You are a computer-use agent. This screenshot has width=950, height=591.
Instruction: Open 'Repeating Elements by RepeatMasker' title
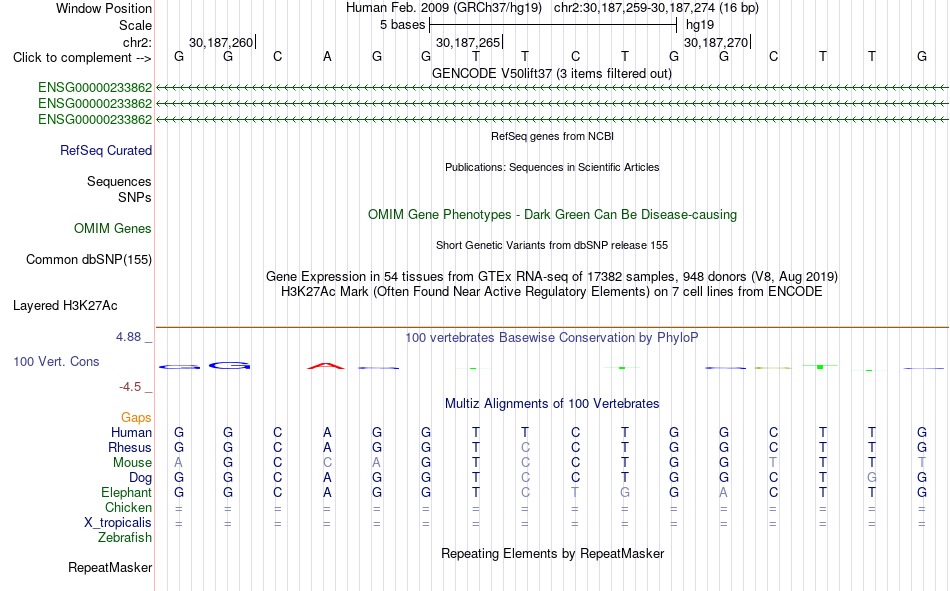pyautogui.click(x=553, y=553)
